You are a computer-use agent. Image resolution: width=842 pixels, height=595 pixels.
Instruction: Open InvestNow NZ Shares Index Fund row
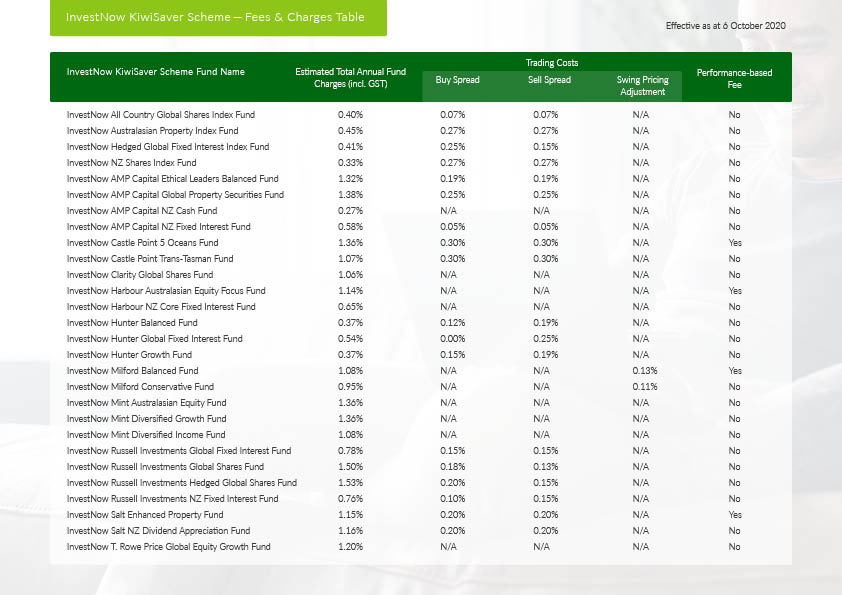pyautogui.click(x=131, y=163)
